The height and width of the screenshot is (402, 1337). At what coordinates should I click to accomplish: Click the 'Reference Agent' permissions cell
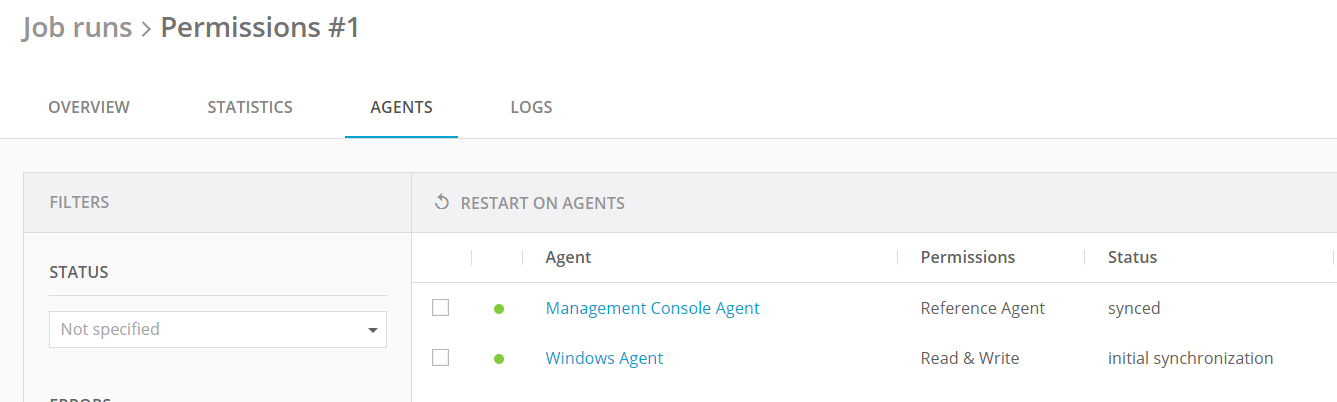click(x=982, y=308)
